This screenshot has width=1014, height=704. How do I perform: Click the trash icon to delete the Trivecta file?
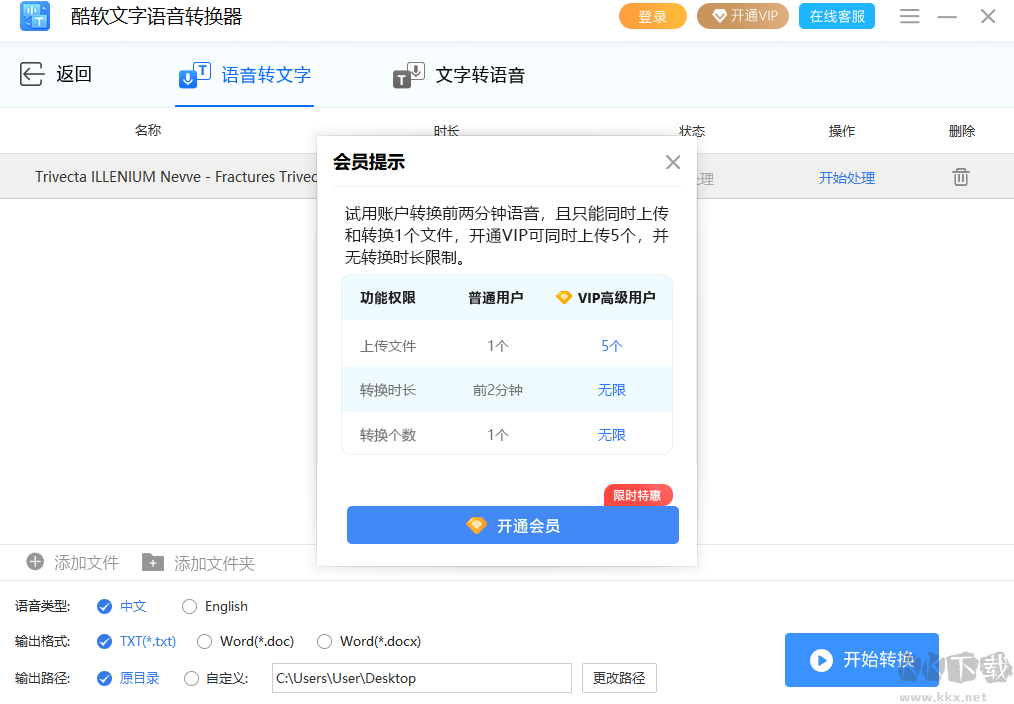[x=960, y=176]
